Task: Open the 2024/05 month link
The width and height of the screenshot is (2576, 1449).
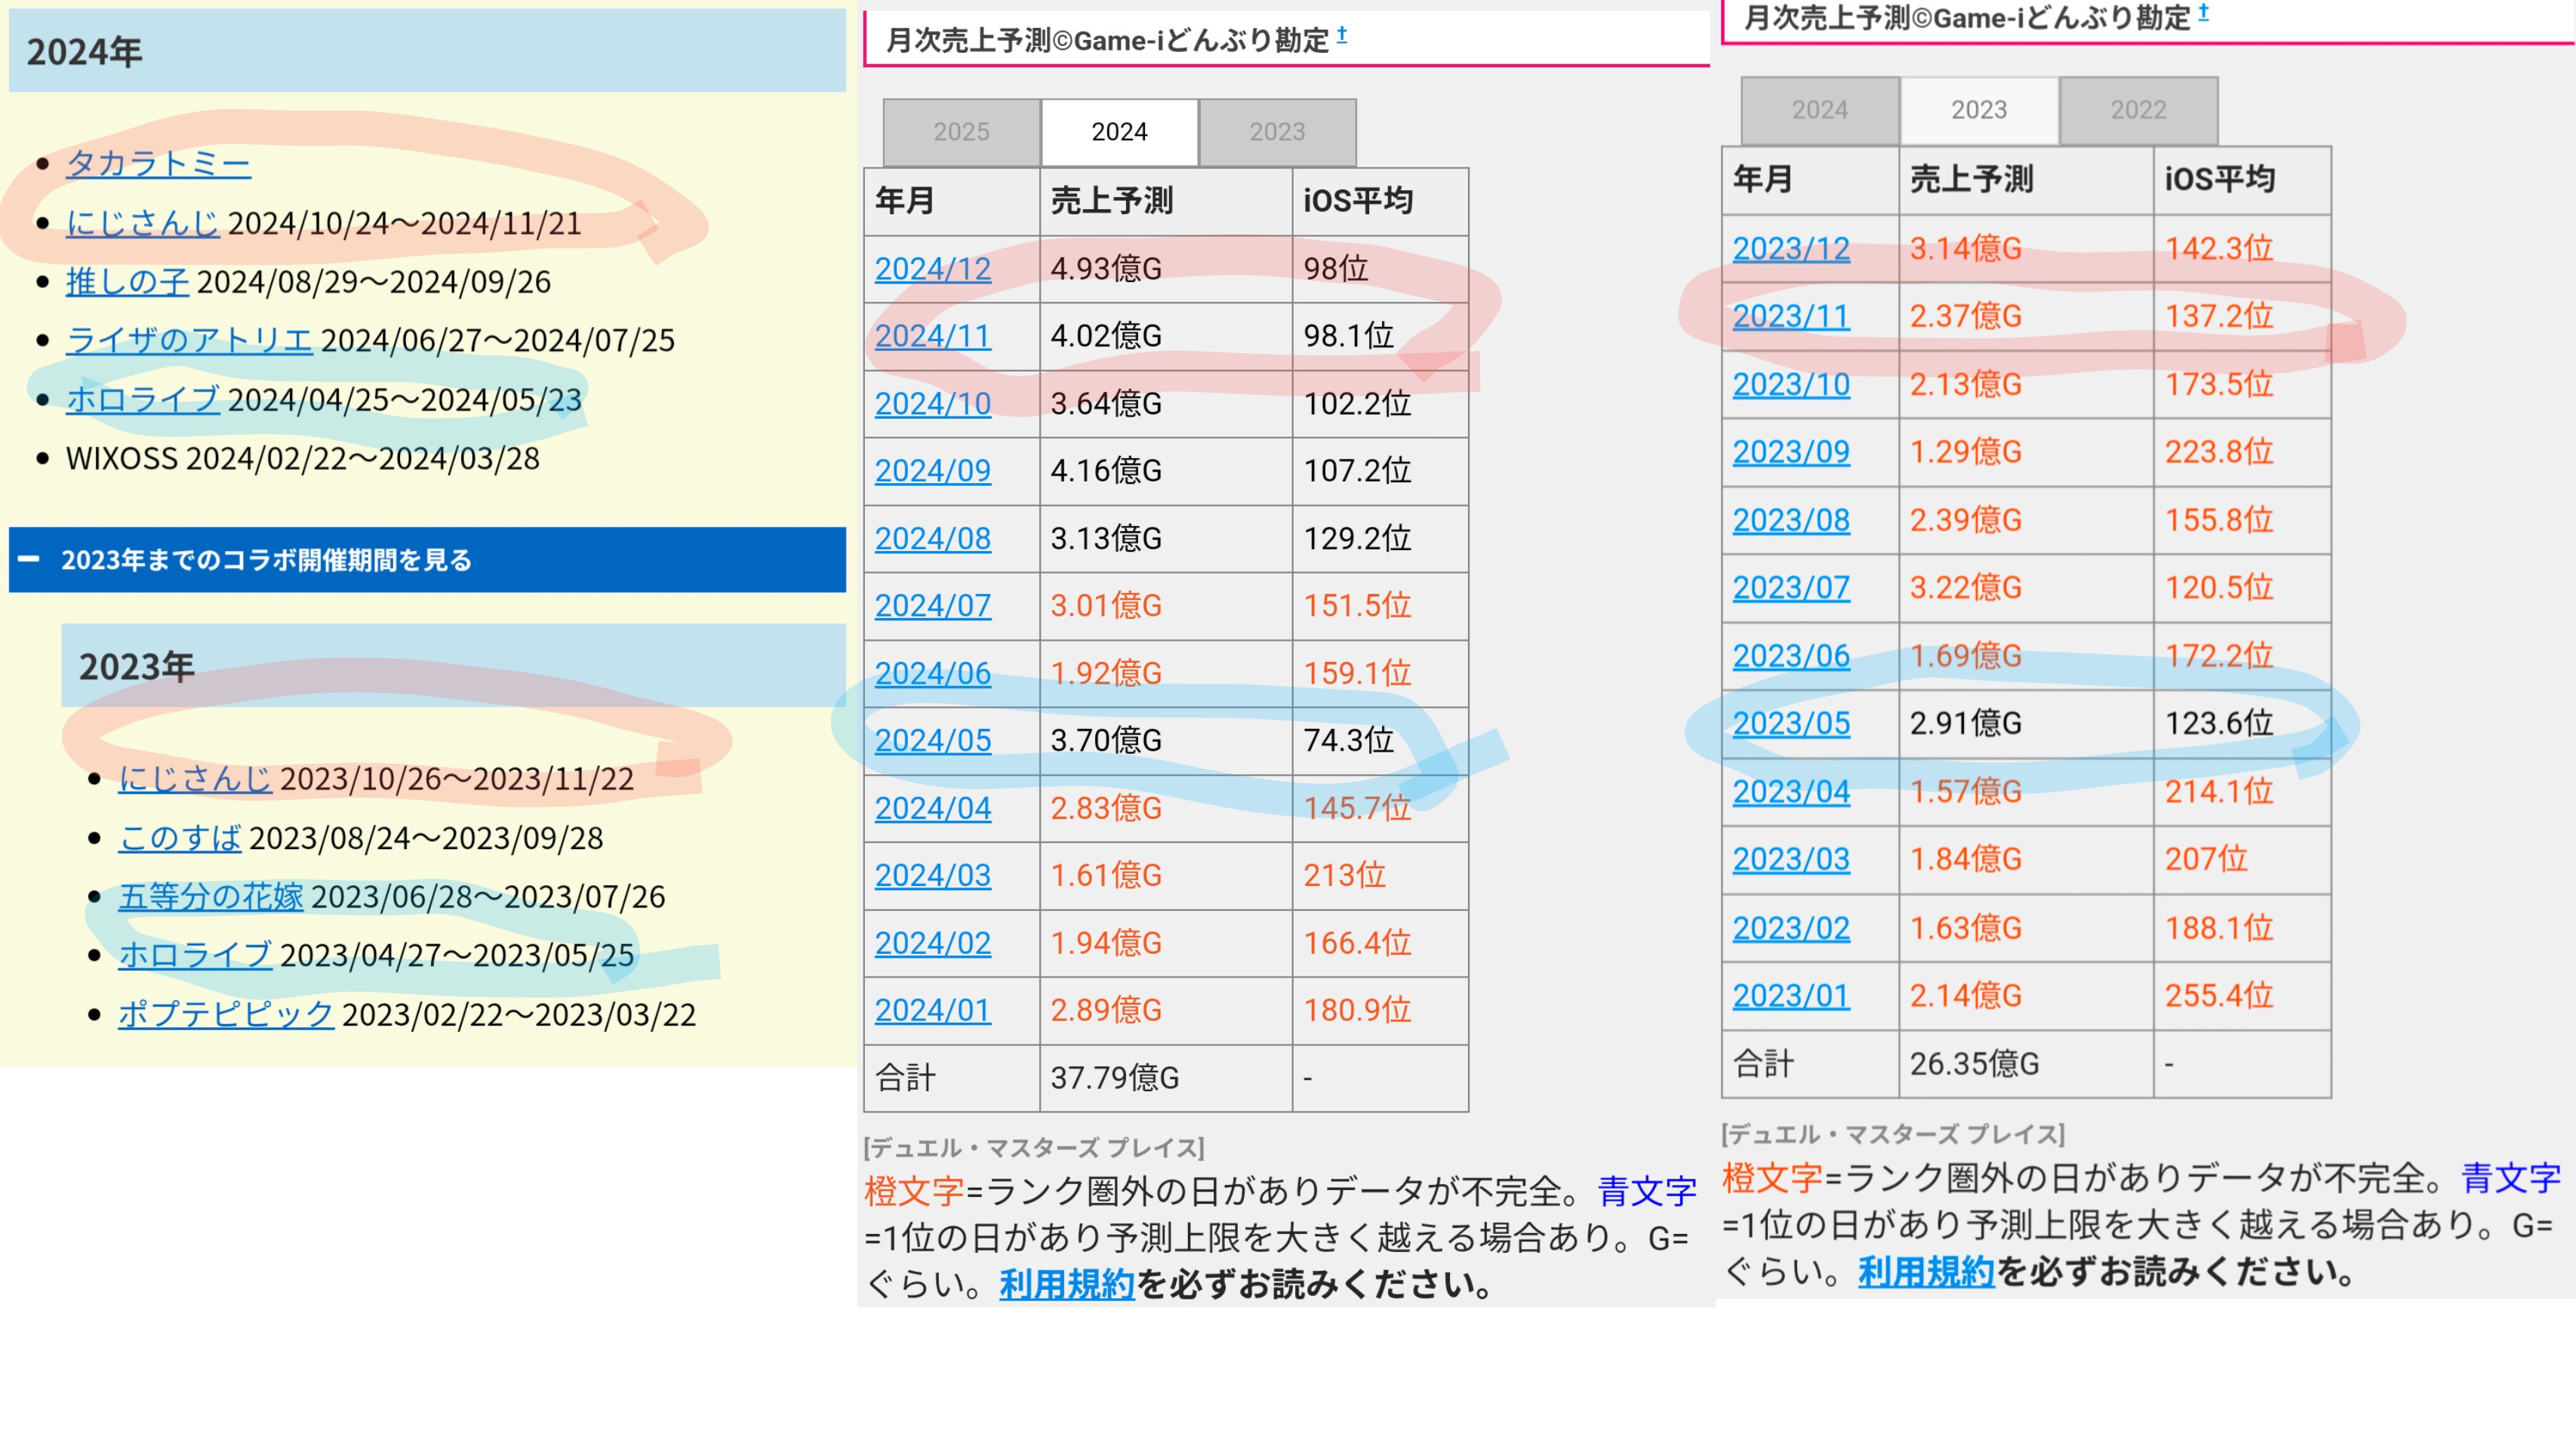Action: click(x=933, y=741)
